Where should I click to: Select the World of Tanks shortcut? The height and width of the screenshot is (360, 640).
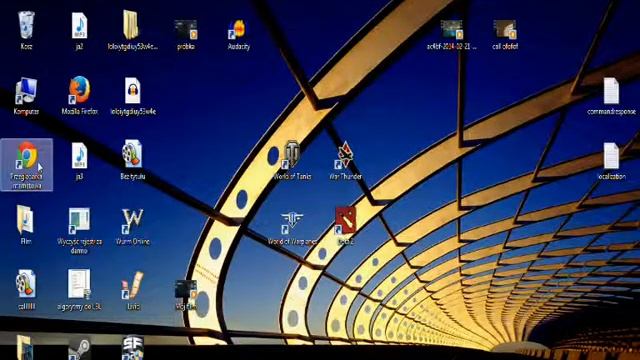click(x=291, y=155)
